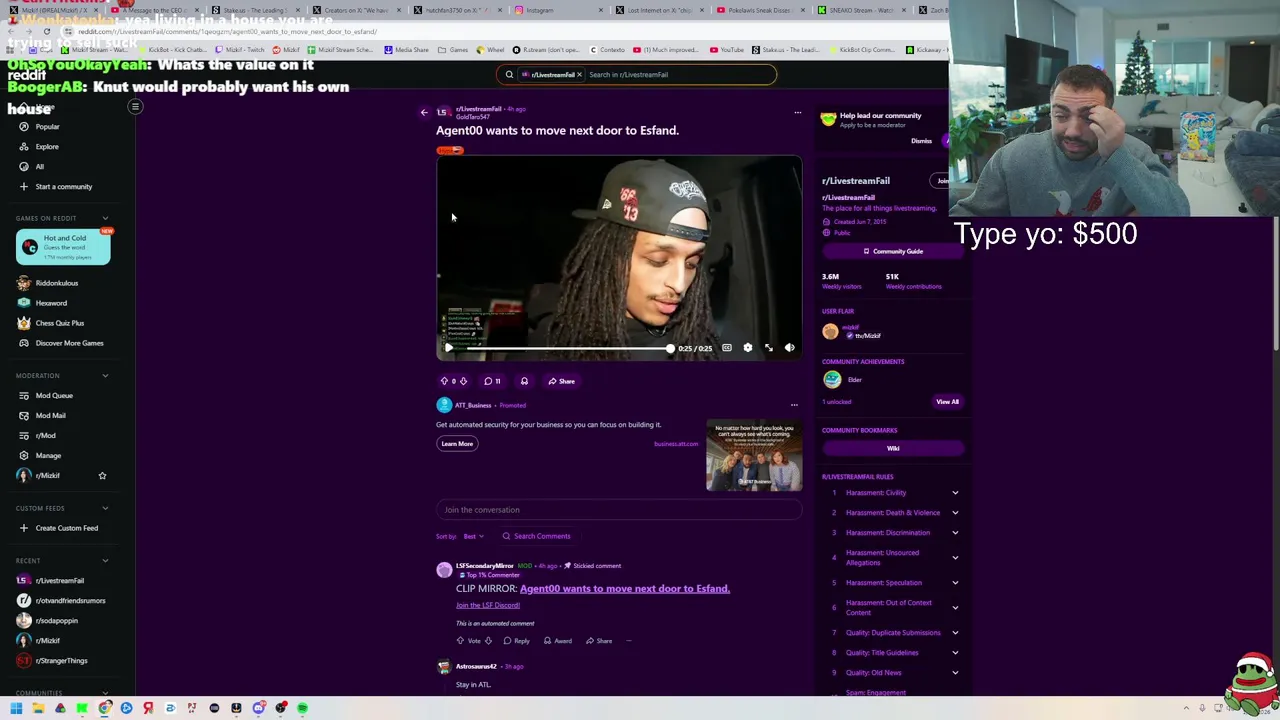Click the Search Comments field
The image size is (1280, 720).
536,536
